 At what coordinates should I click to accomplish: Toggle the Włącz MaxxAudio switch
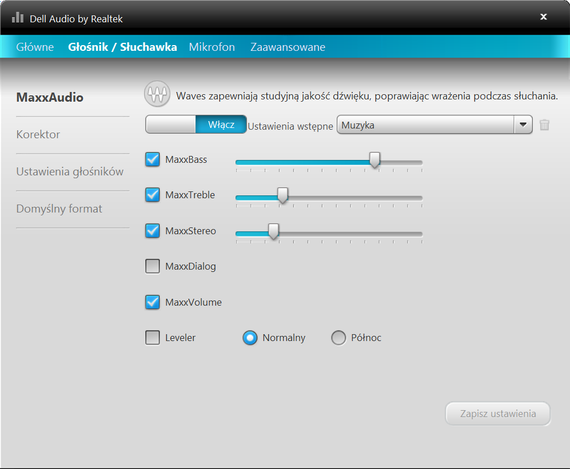pos(196,124)
